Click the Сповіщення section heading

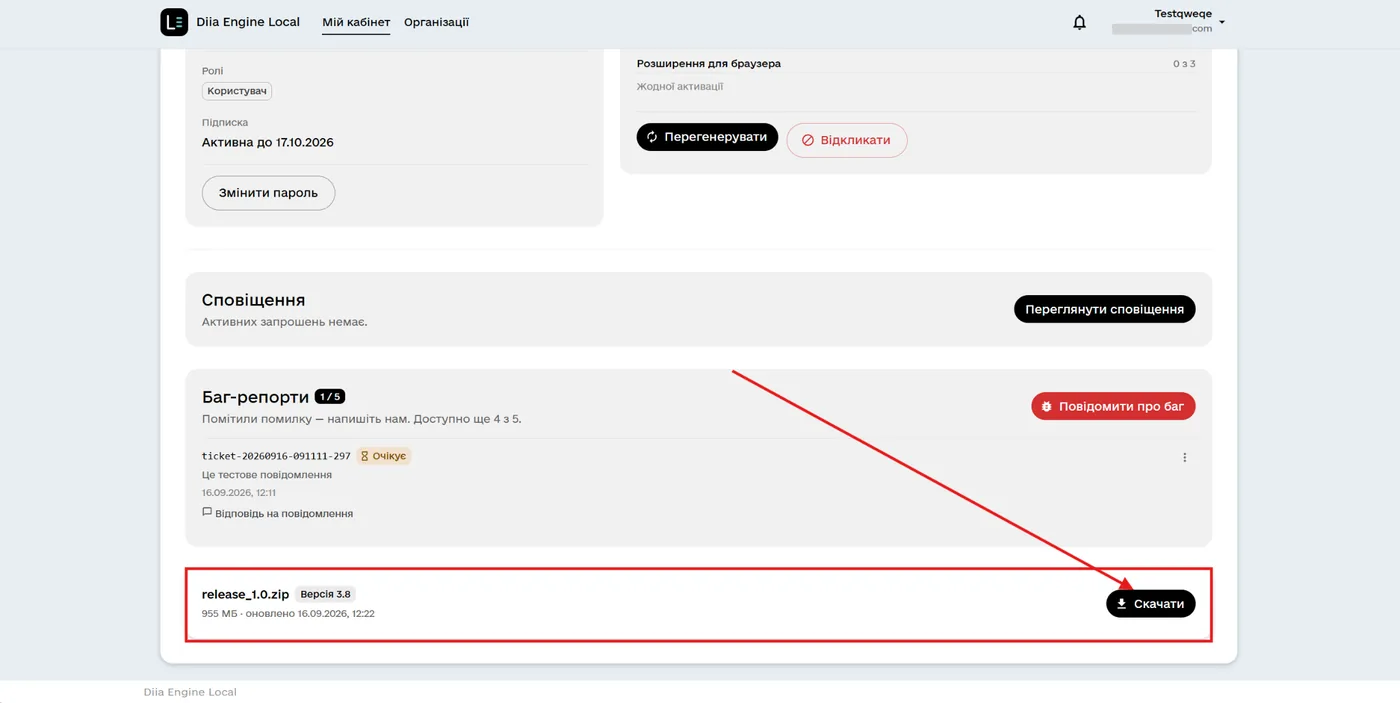[253, 300]
